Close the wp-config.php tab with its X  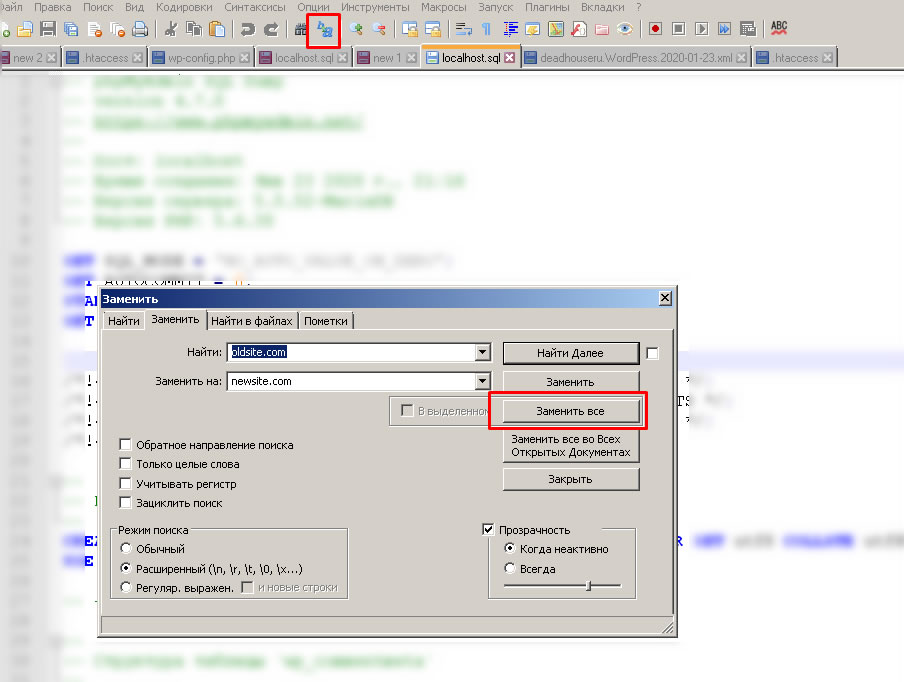click(x=244, y=58)
